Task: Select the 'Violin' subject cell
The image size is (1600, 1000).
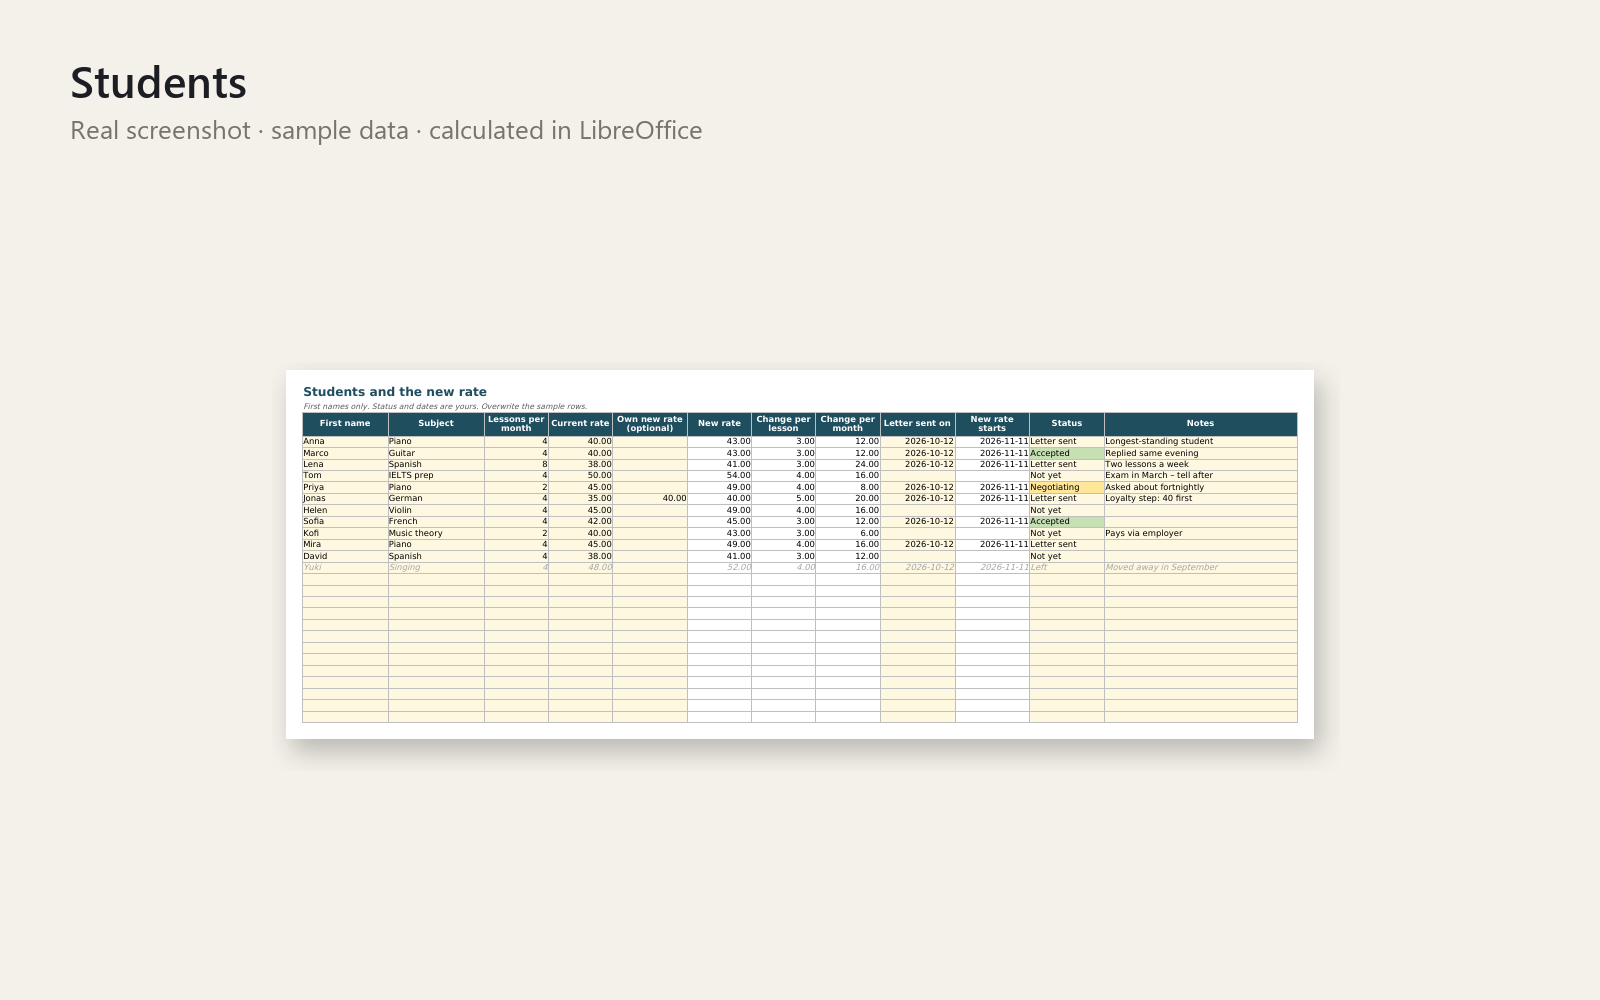Action: [436, 511]
